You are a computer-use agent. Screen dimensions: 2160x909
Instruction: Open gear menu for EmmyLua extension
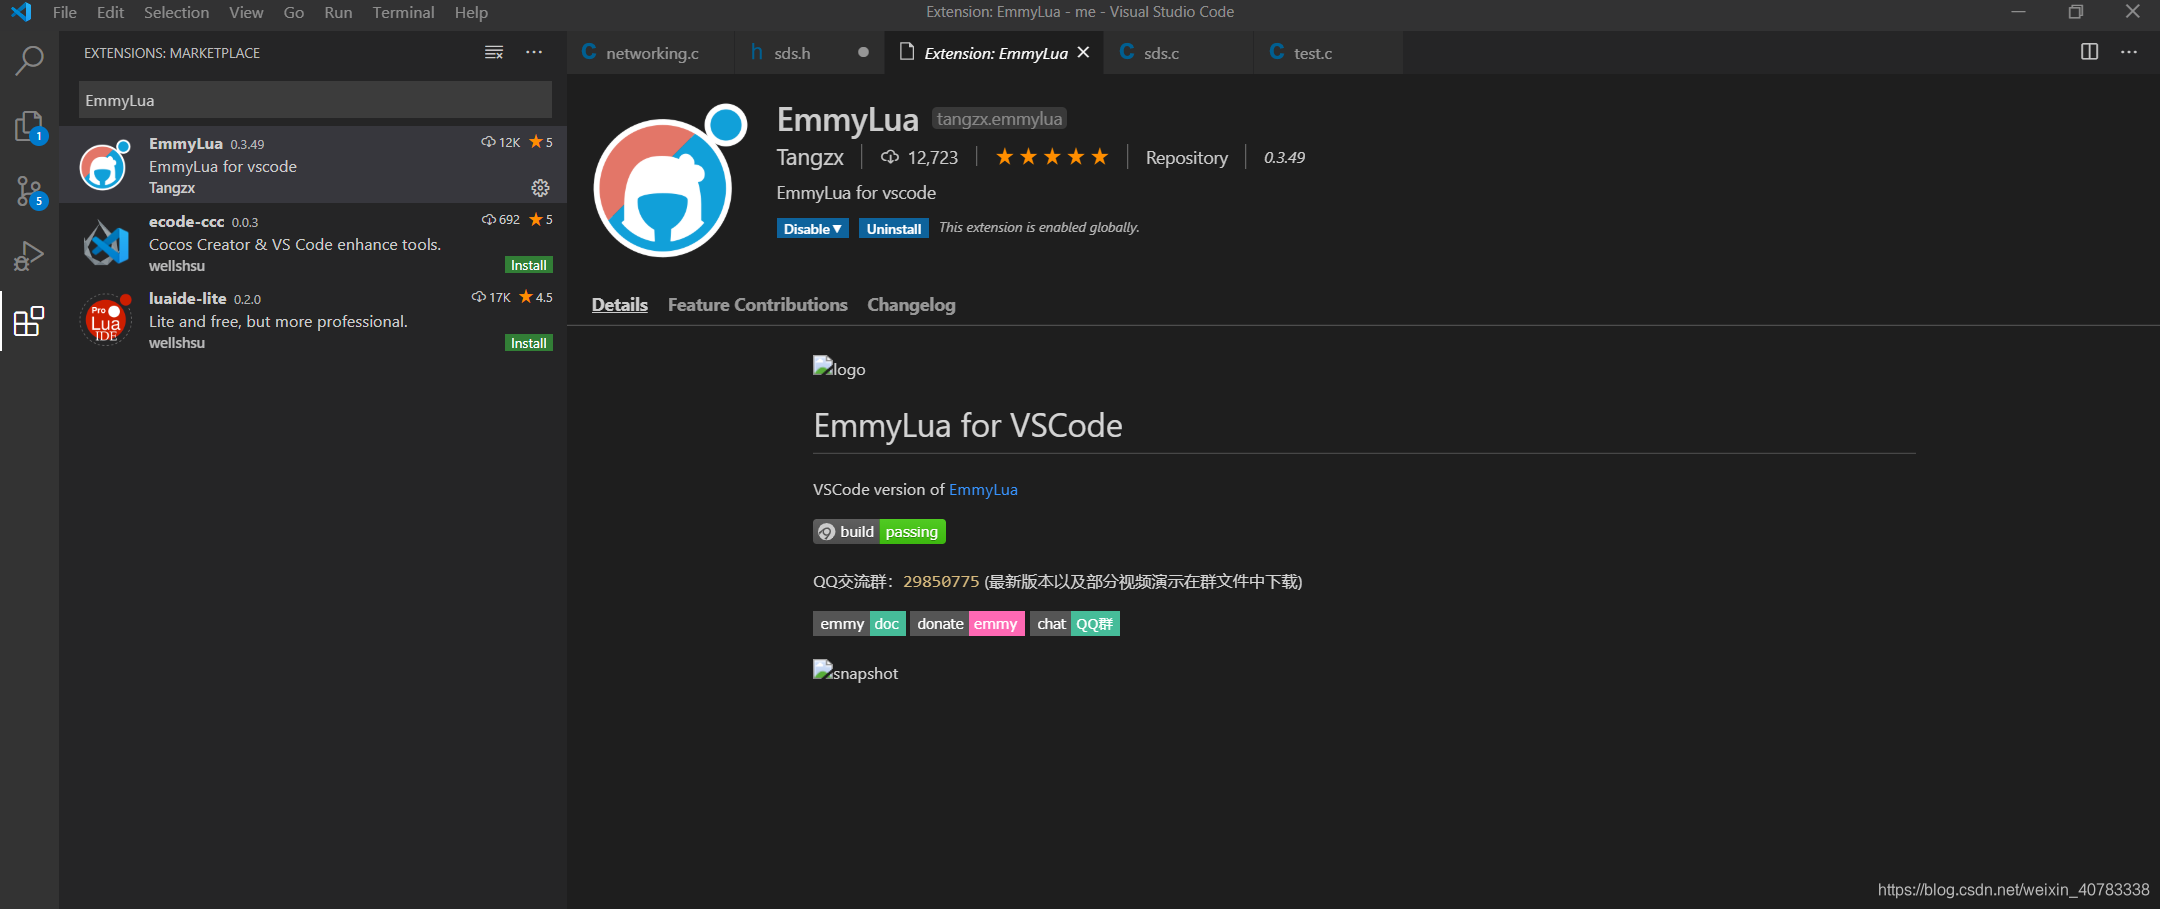tap(540, 188)
